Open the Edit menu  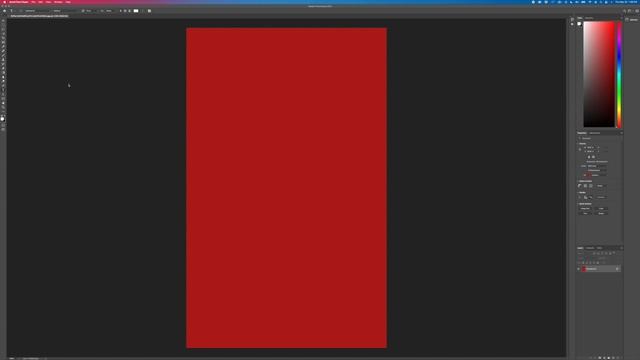(x=40, y=2)
